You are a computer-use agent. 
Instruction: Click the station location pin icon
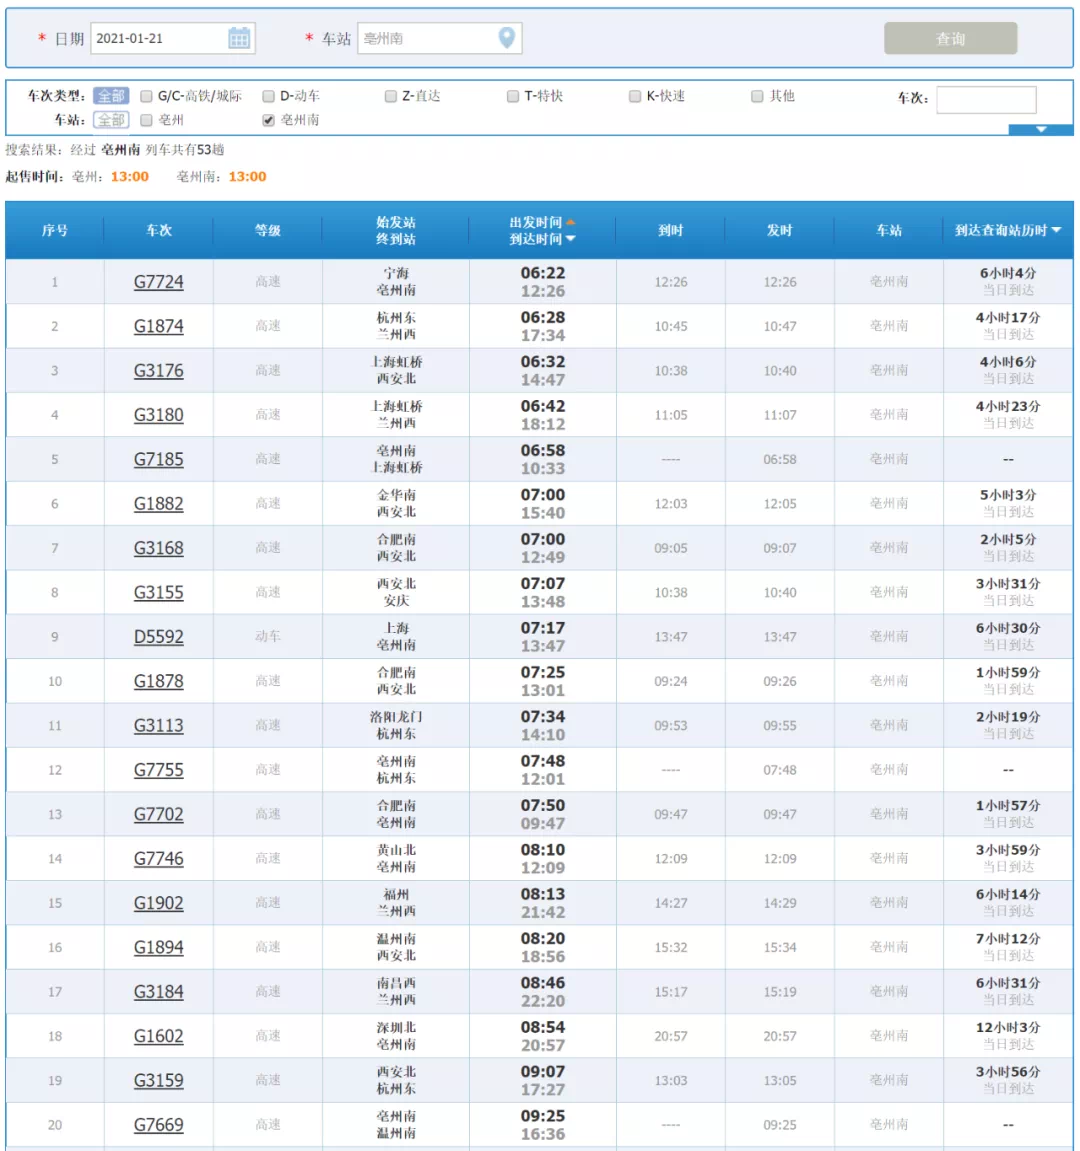[507, 38]
